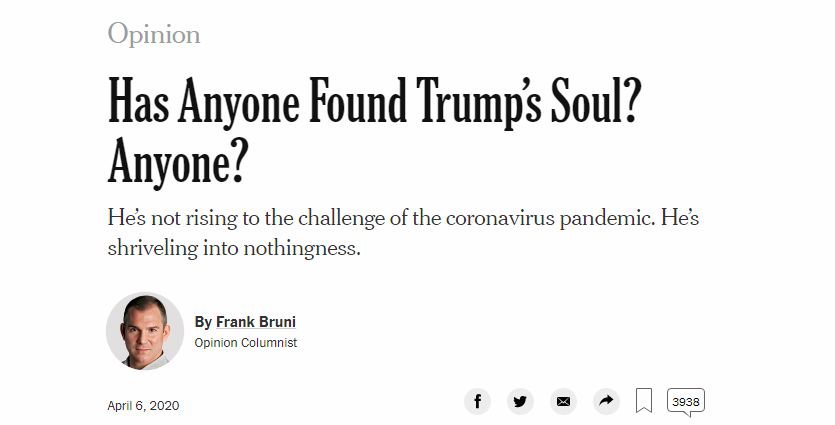This screenshot has height=425, width=835.
Task: Click the summary line starting 'He's not rising'
Action: click(x=403, y=218)
